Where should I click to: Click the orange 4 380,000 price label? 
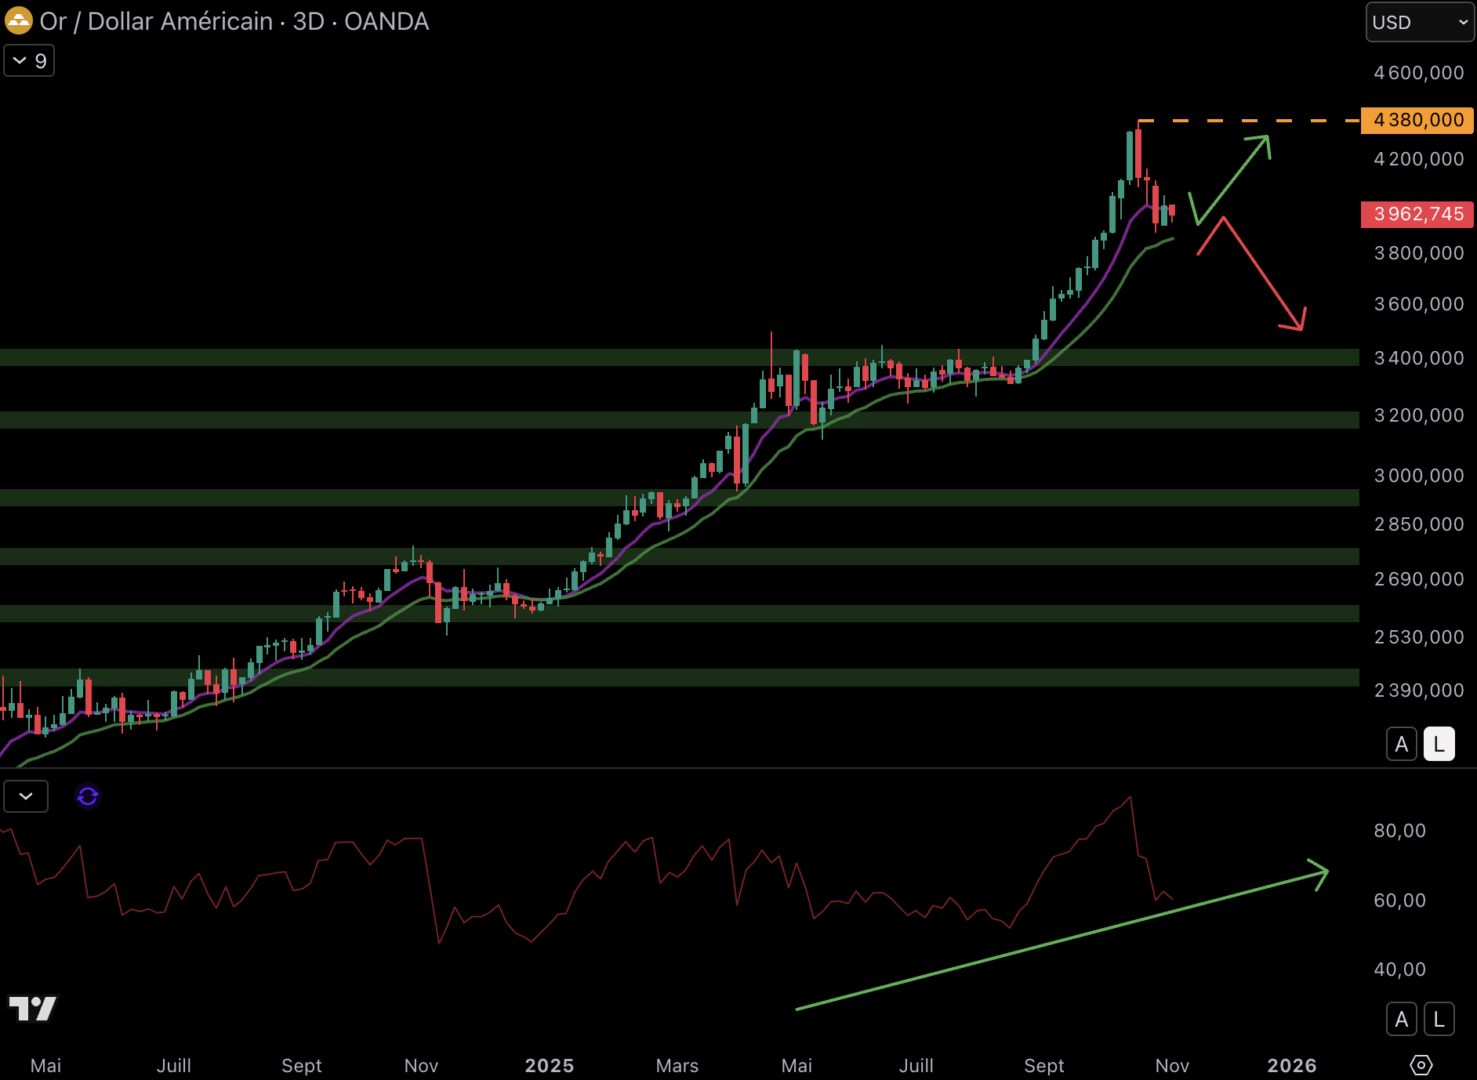[1417, 120]
